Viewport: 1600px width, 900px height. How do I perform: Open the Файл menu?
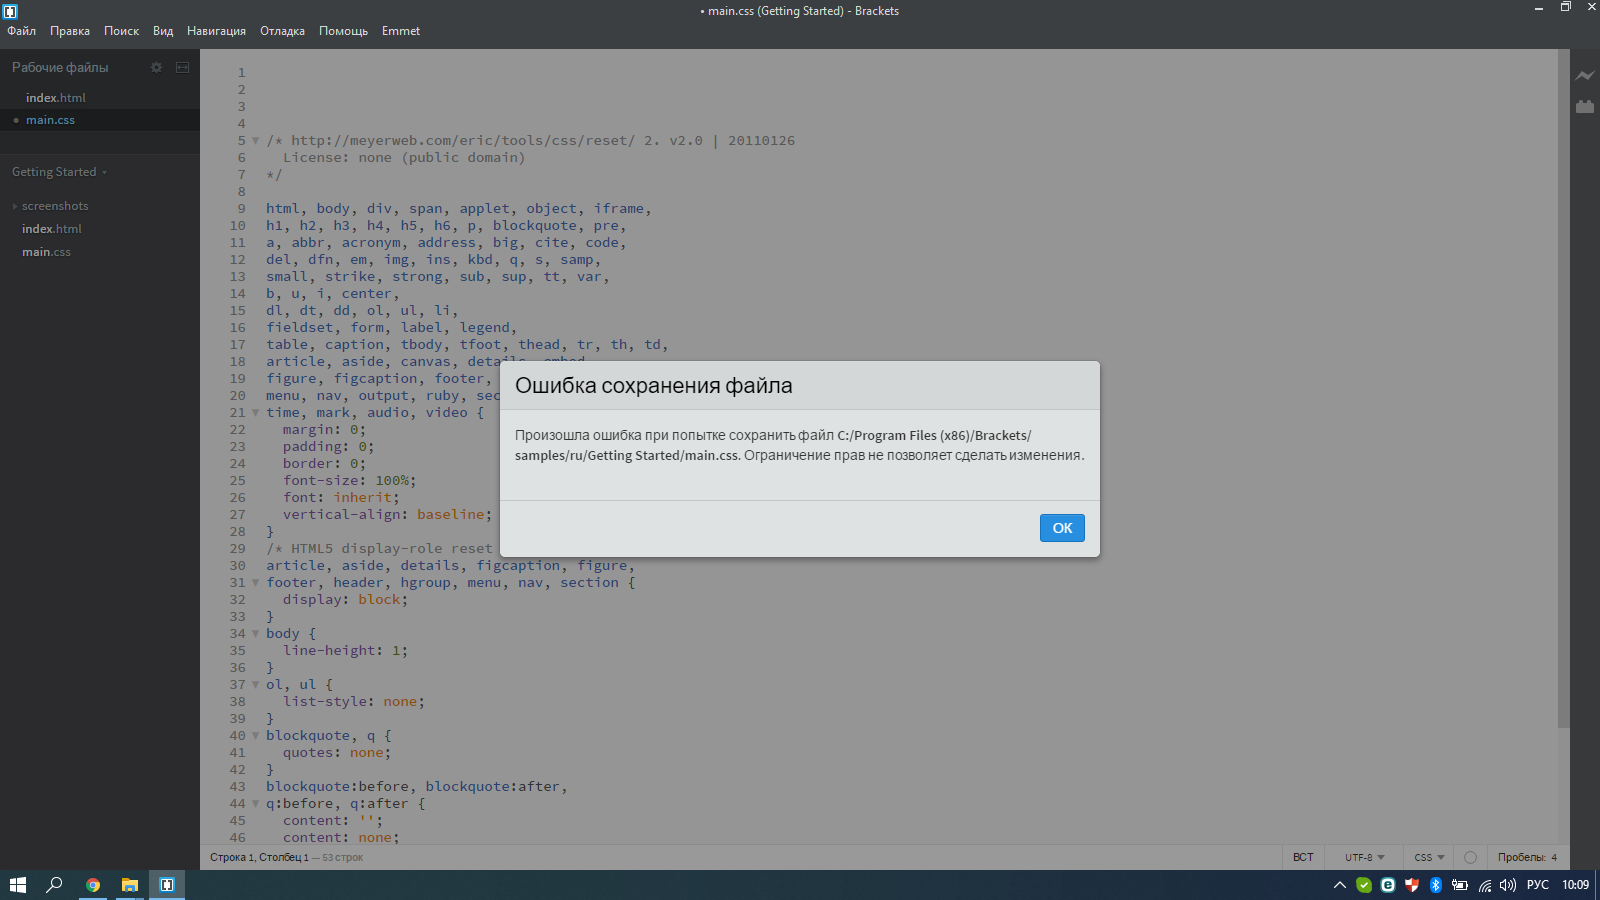pos(22,31)
